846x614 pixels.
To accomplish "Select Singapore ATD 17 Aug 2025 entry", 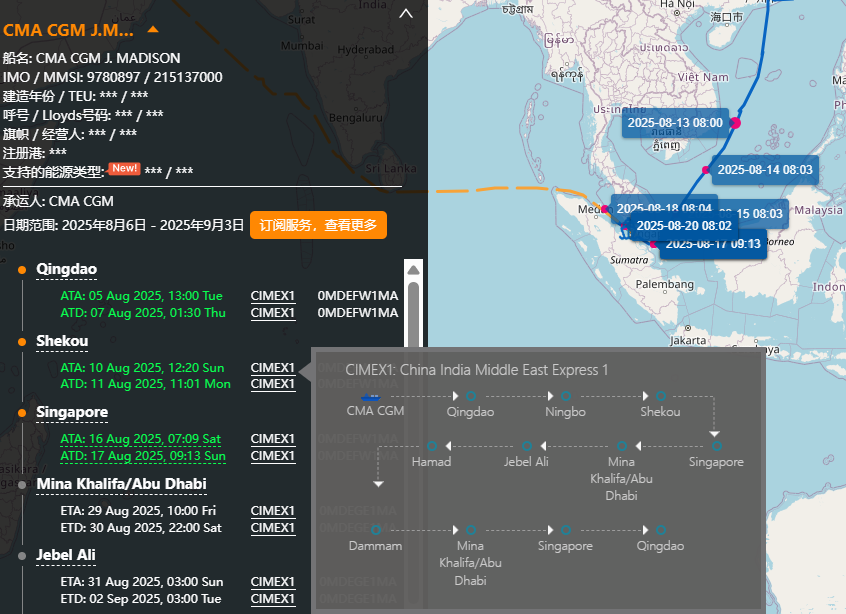I will point(143,456).
